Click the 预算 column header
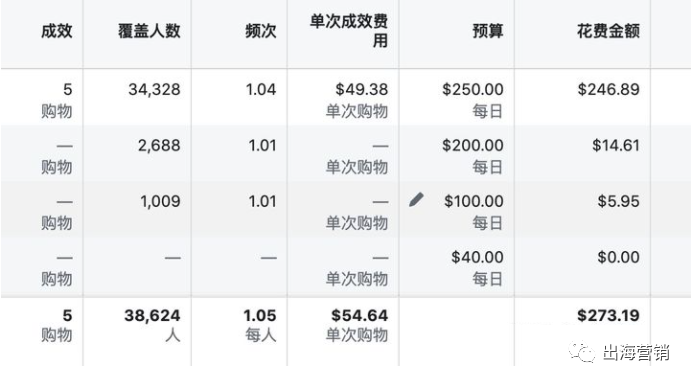 pos(488,31)
